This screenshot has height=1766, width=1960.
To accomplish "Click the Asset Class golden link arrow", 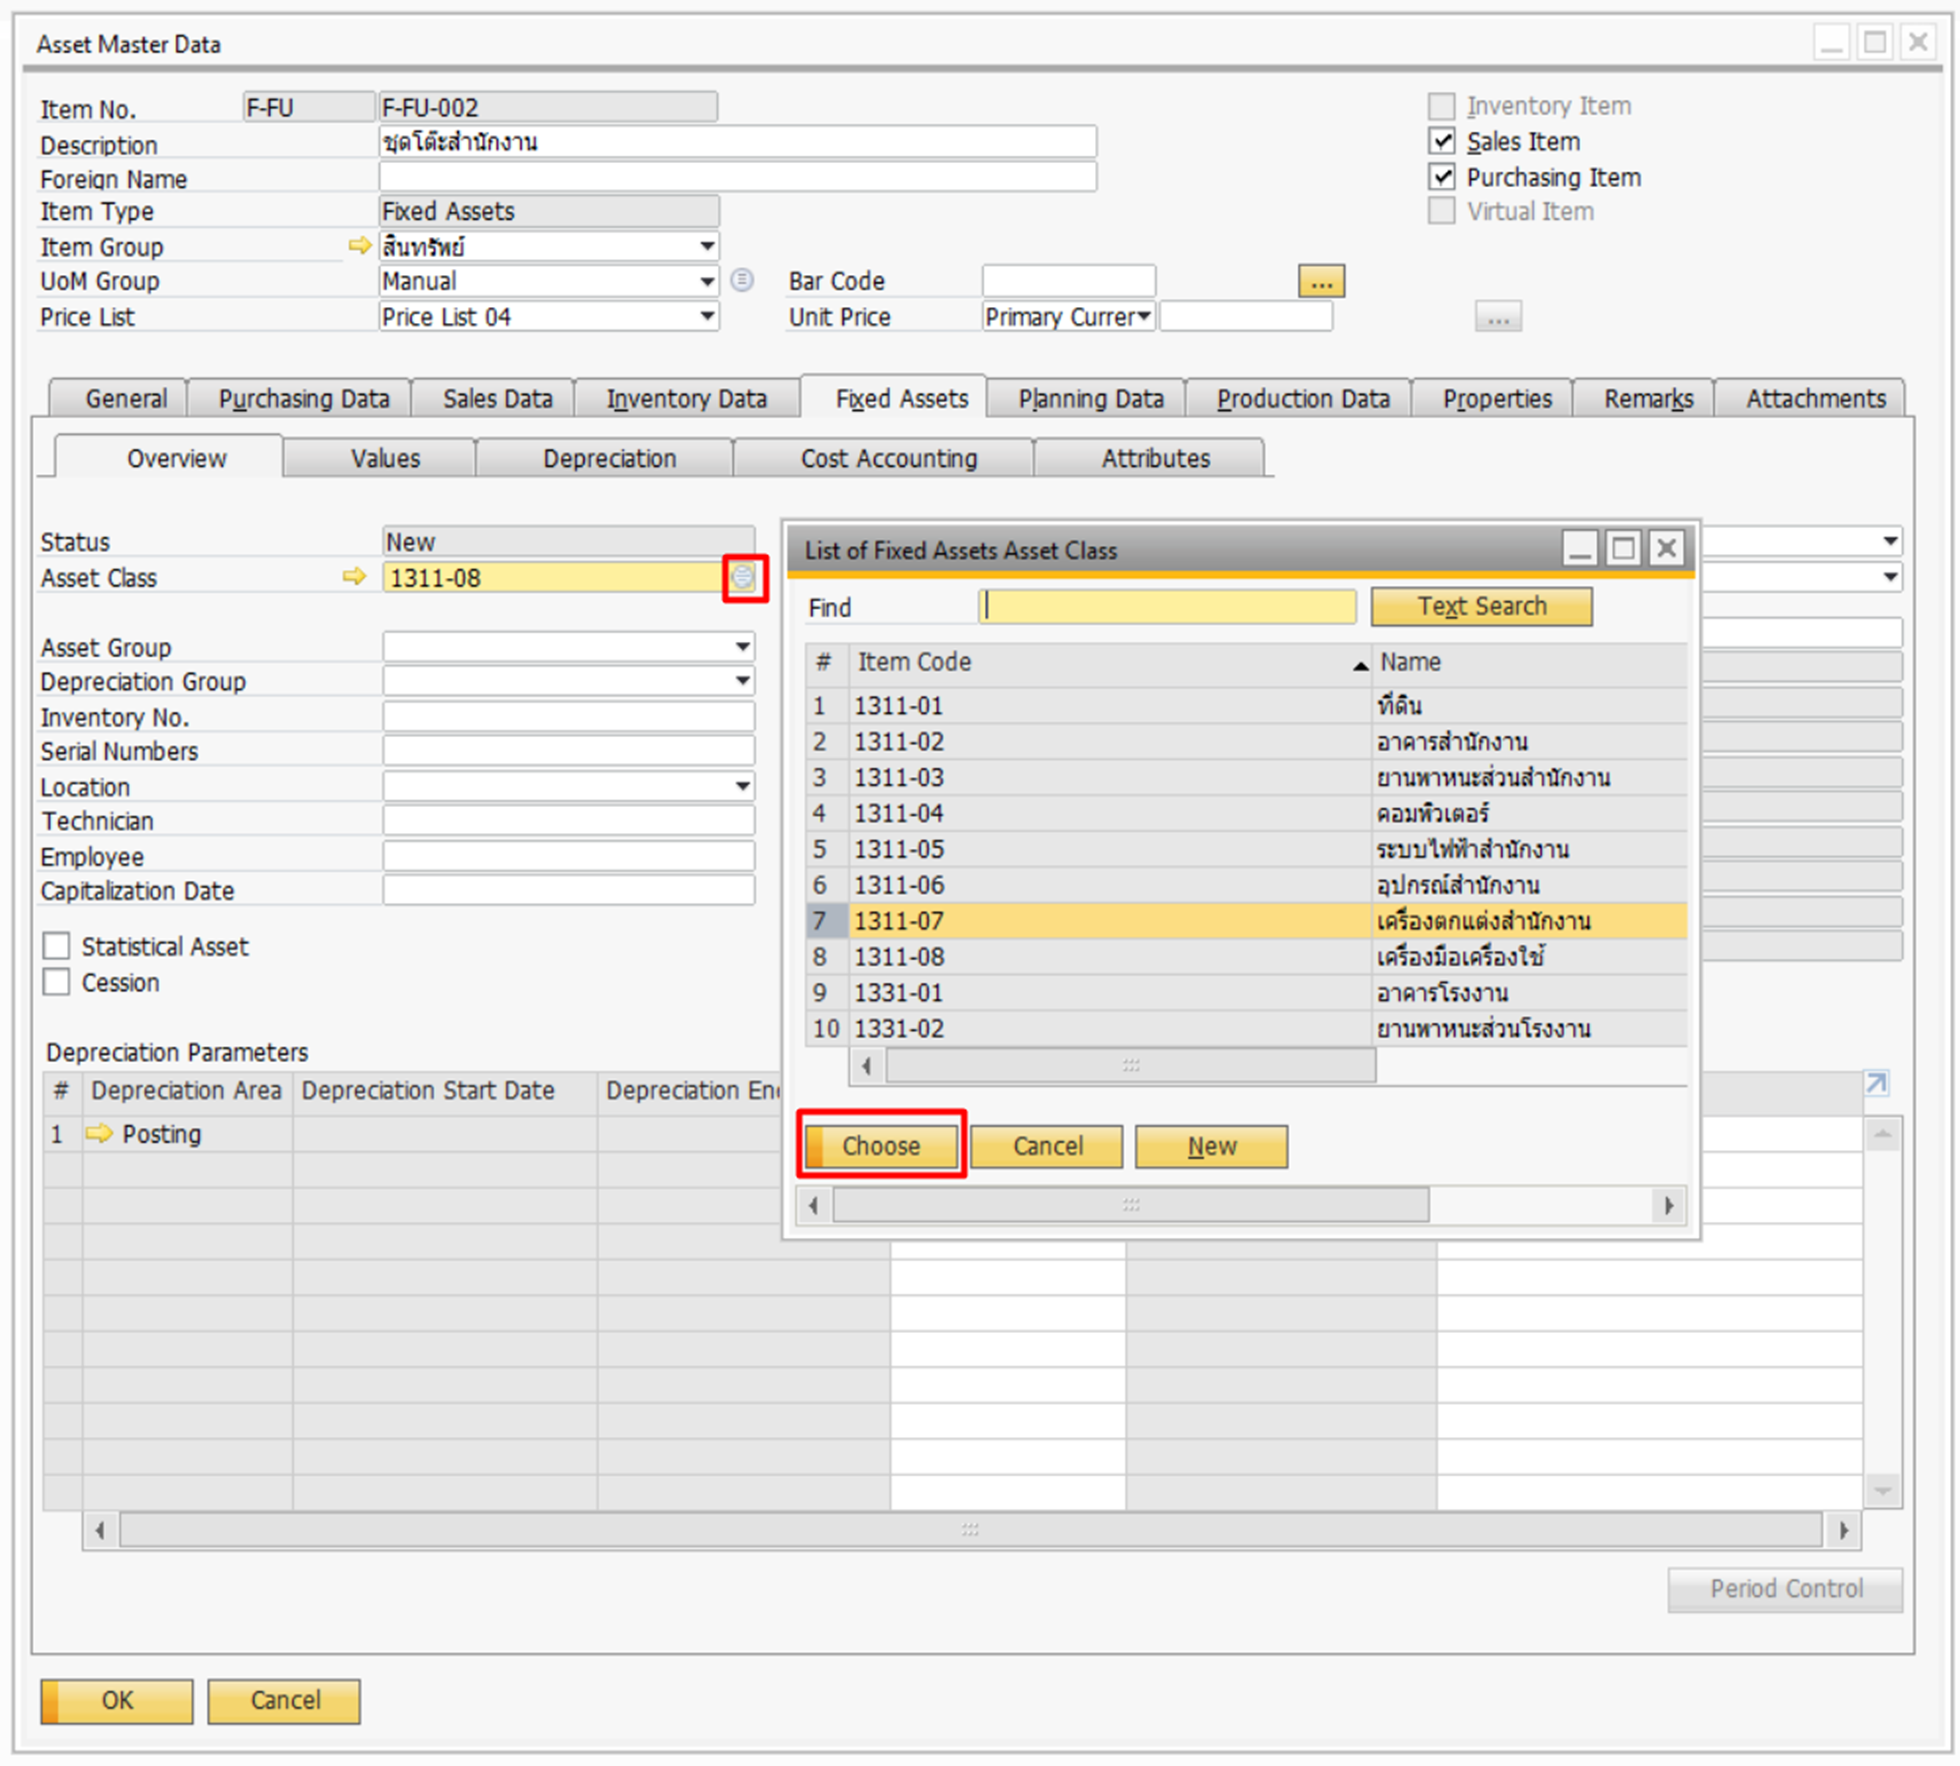I will point(354,577).
